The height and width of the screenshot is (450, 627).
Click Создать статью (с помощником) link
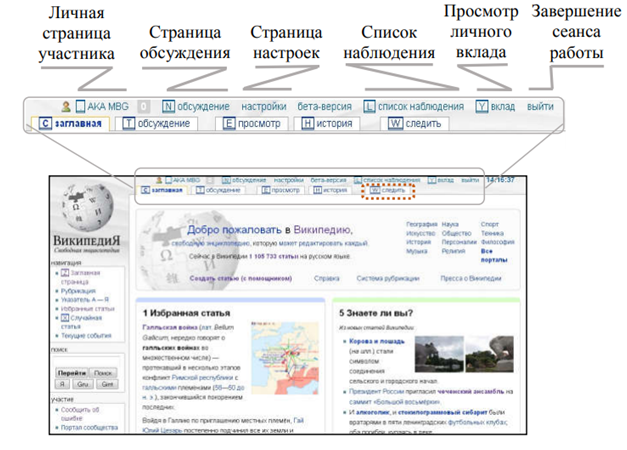point(241,278)
